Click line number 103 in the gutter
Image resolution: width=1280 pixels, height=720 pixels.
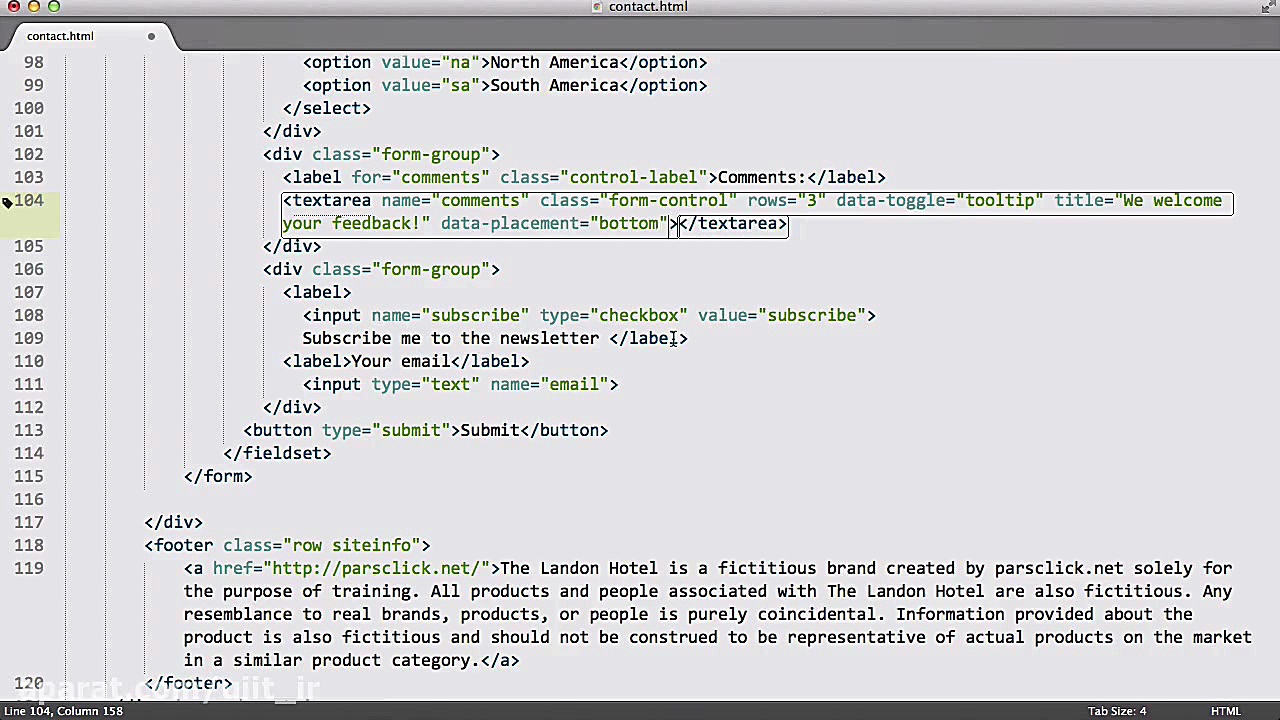pyautogui.click(x=29, y=177)
